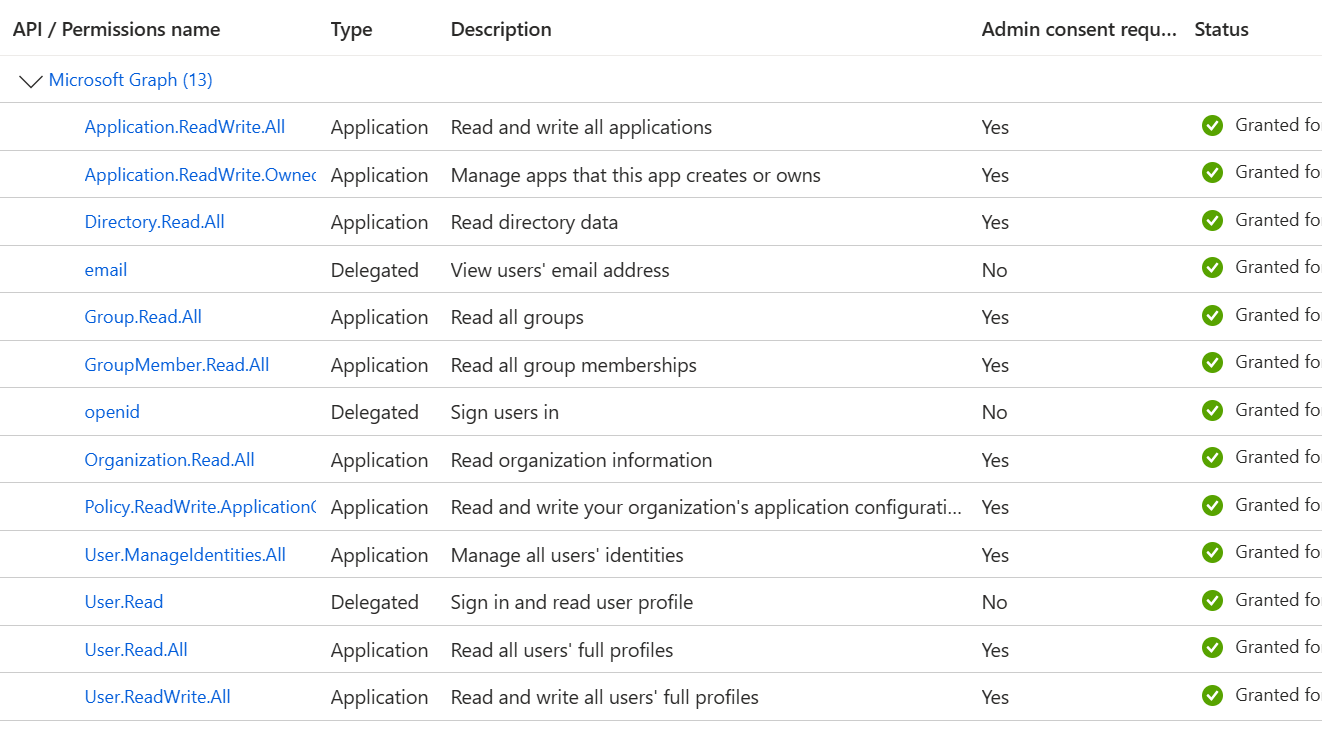Open the Application.ReadWrite.OwnedBy permission link
The image size is (1322, 745).
click(x=200, y=174)
